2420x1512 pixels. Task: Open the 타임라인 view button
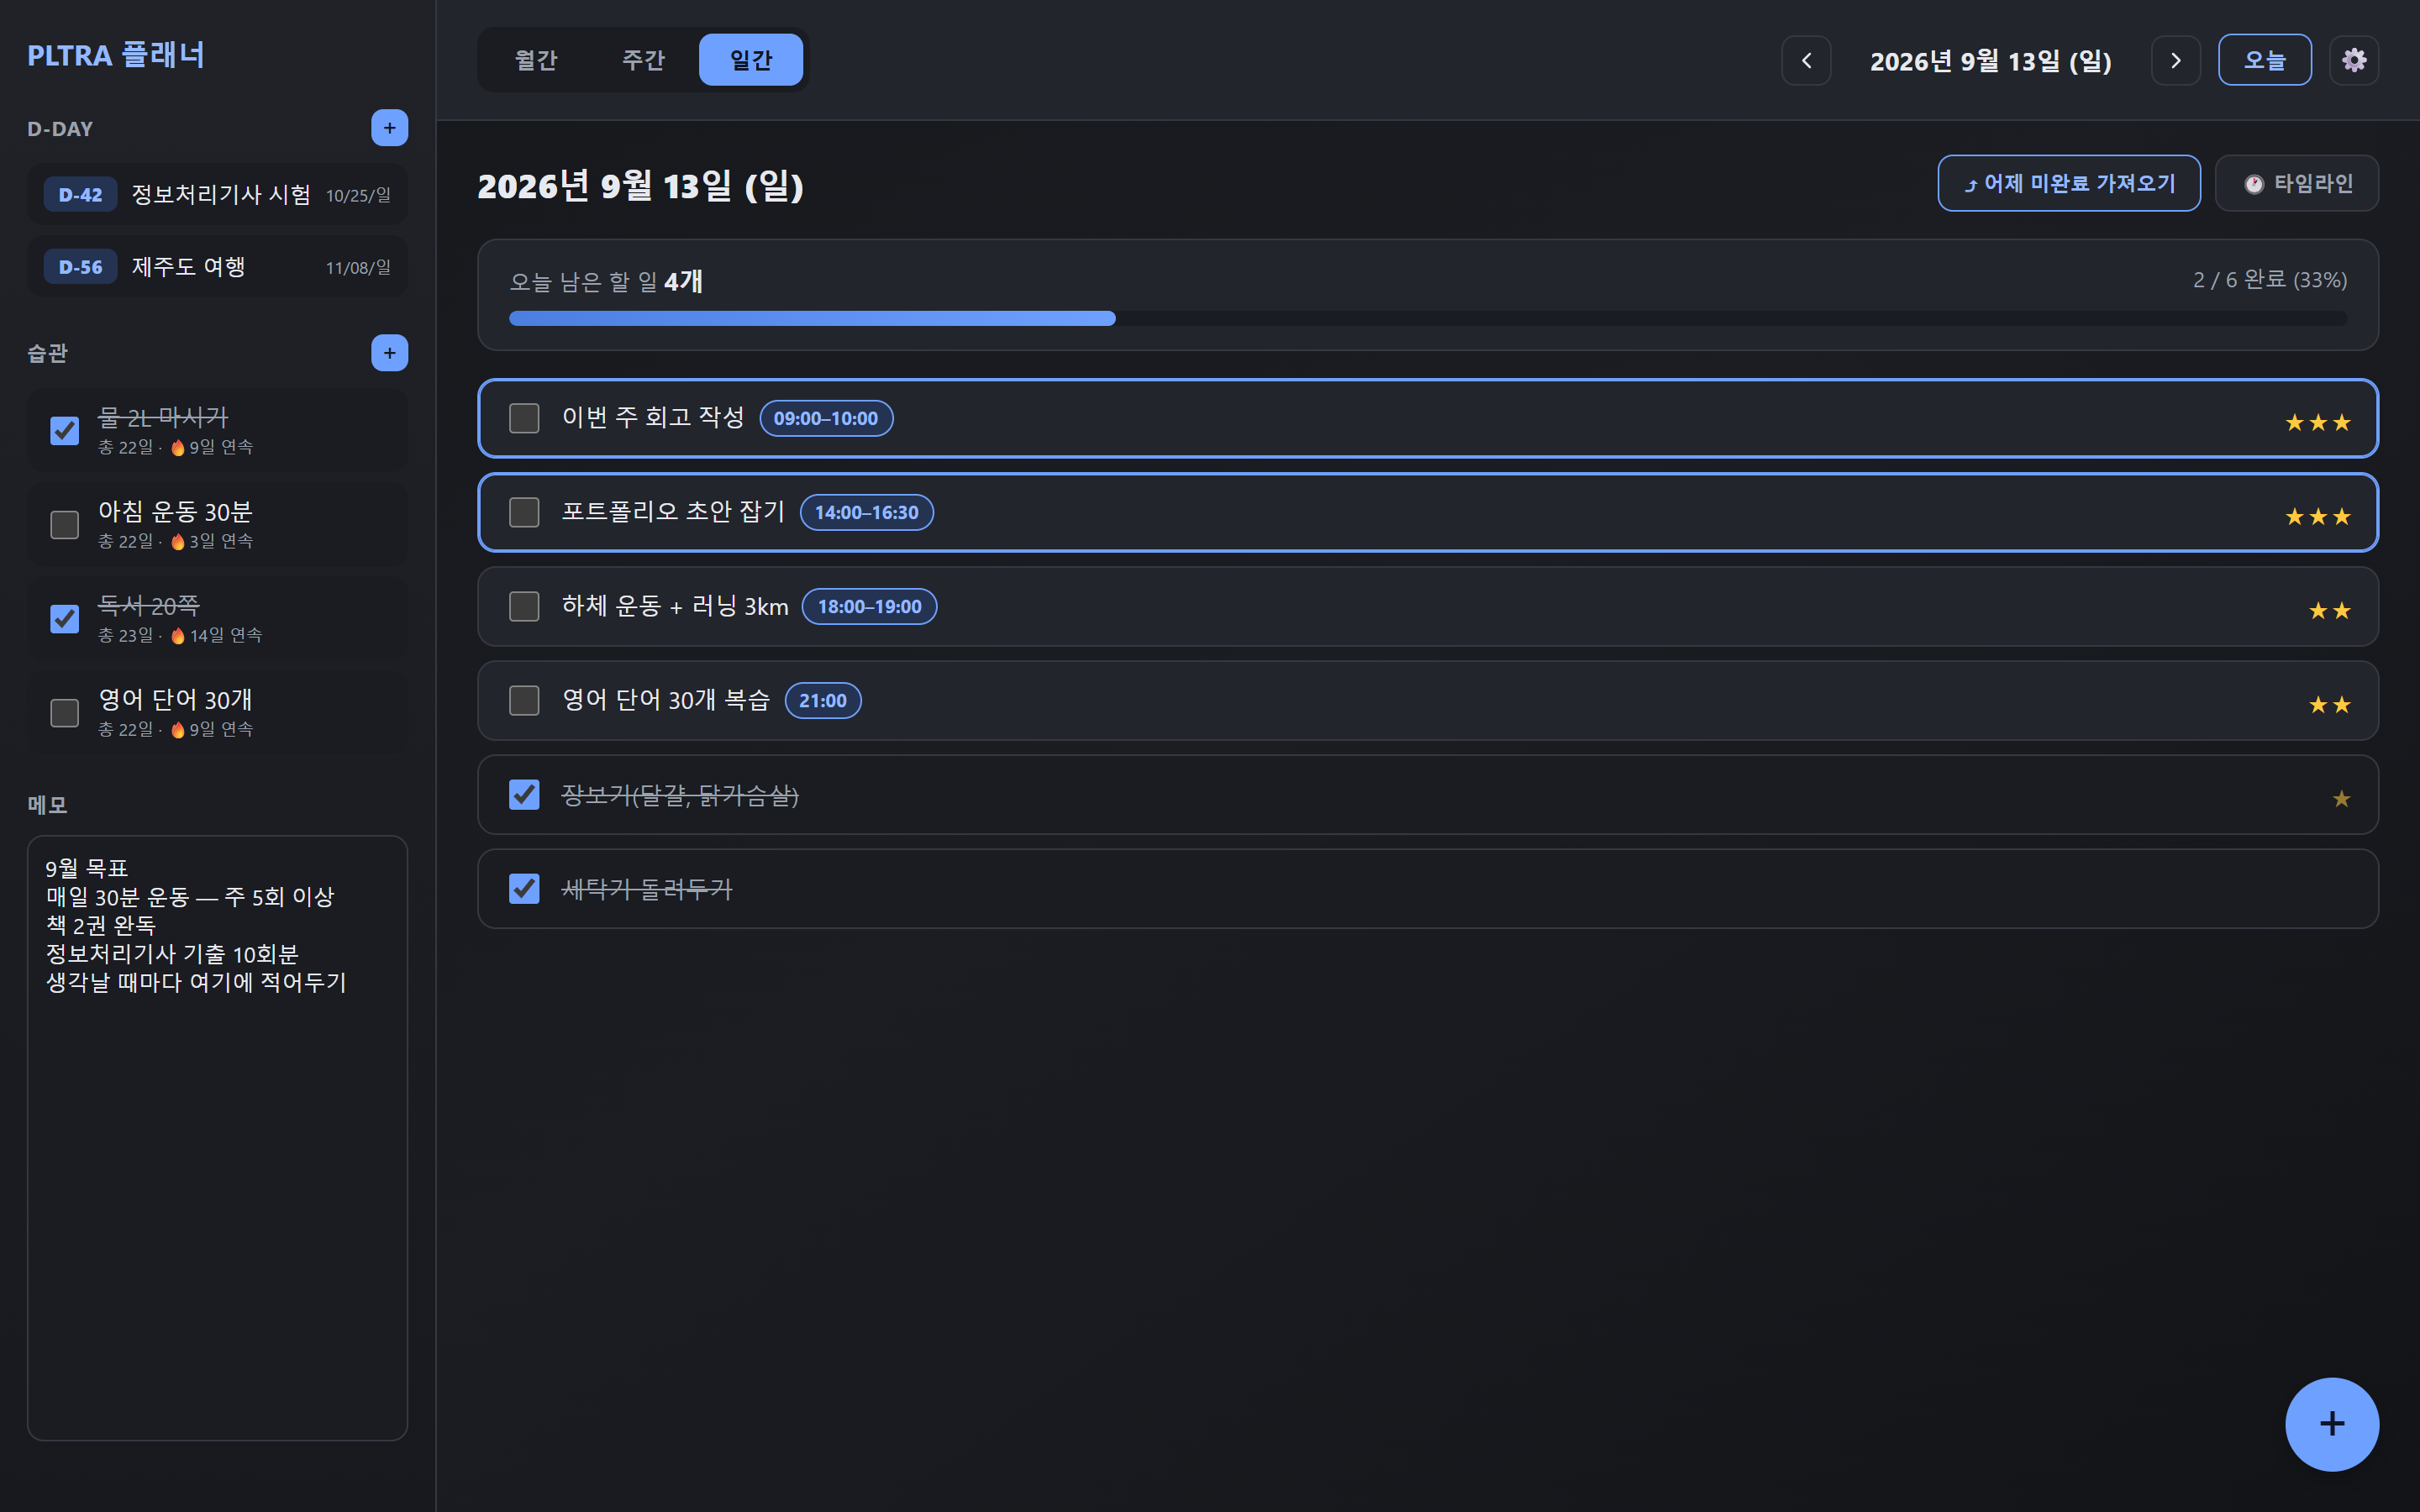(2296, 183)
